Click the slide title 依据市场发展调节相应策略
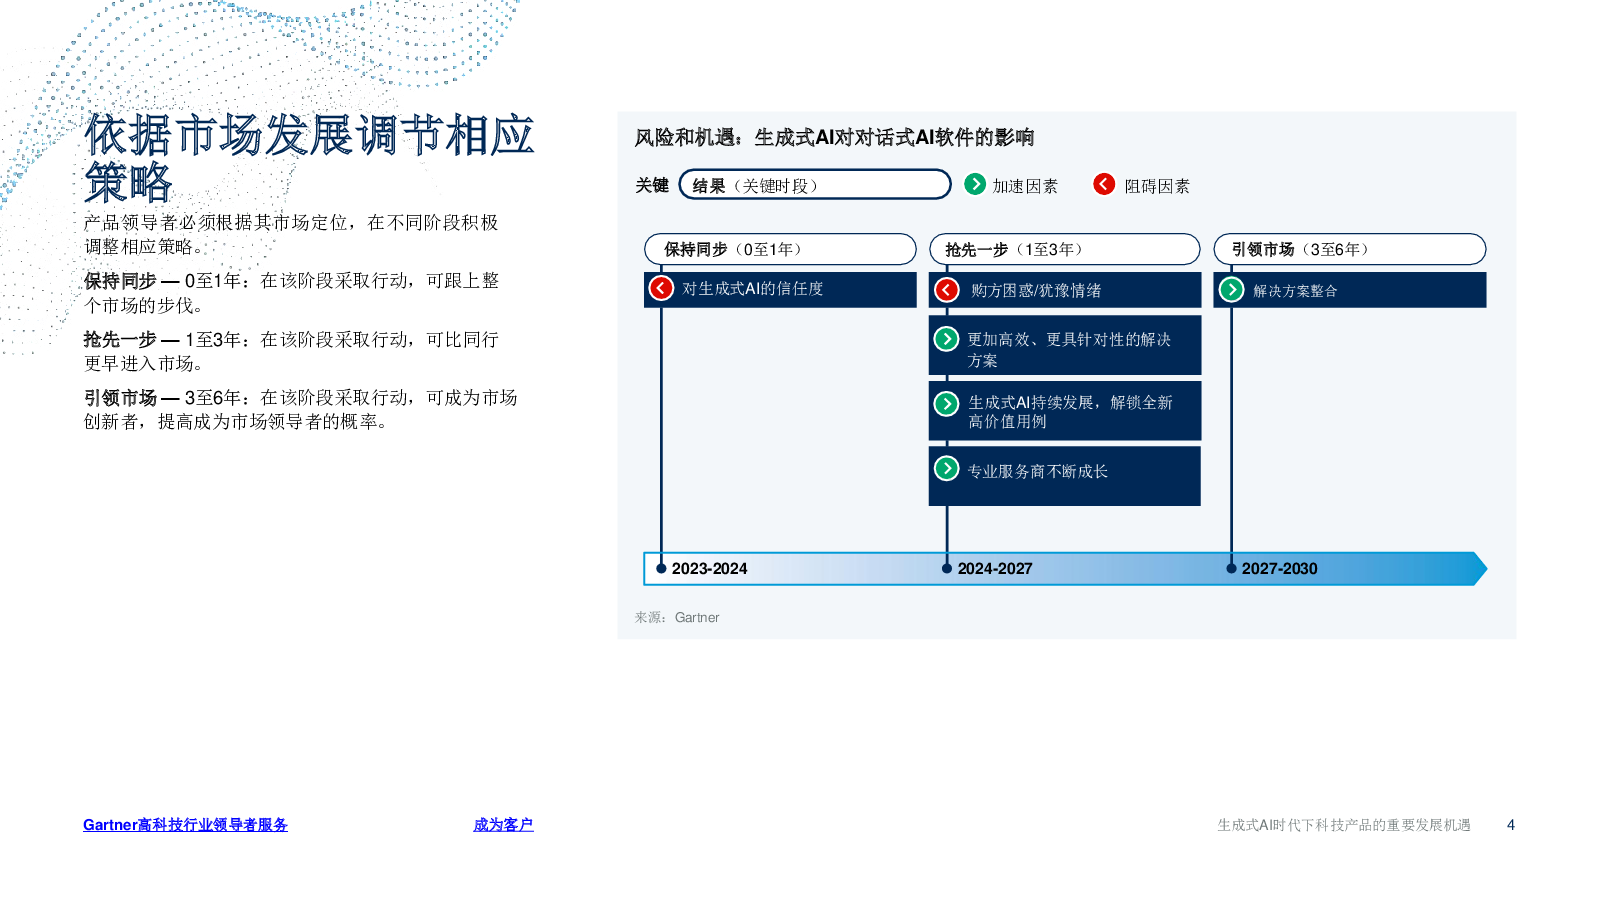This screenshot has width=1600, height=900. coord(308,158)
